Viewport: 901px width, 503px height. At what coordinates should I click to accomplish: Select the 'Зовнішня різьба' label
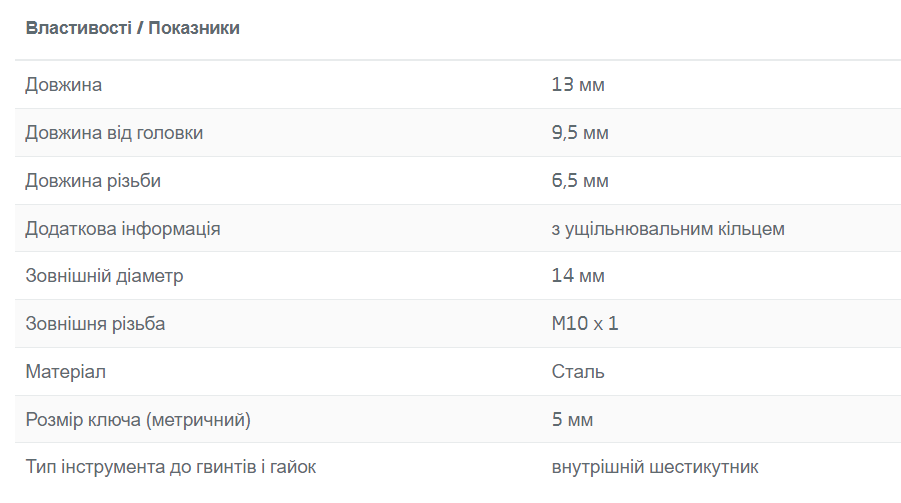pos(95,324)
